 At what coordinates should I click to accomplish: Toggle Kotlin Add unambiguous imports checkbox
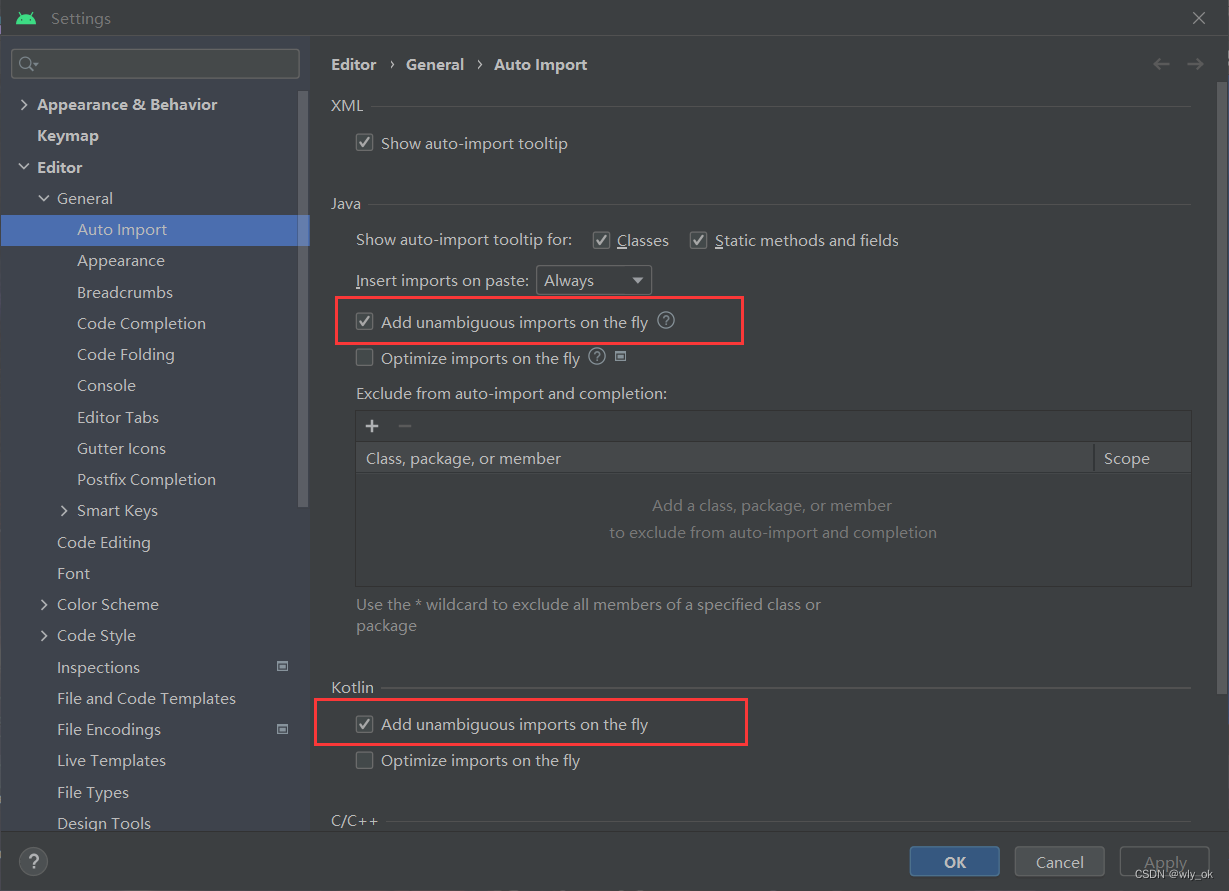pyautogui.click(x=365, y=724)
